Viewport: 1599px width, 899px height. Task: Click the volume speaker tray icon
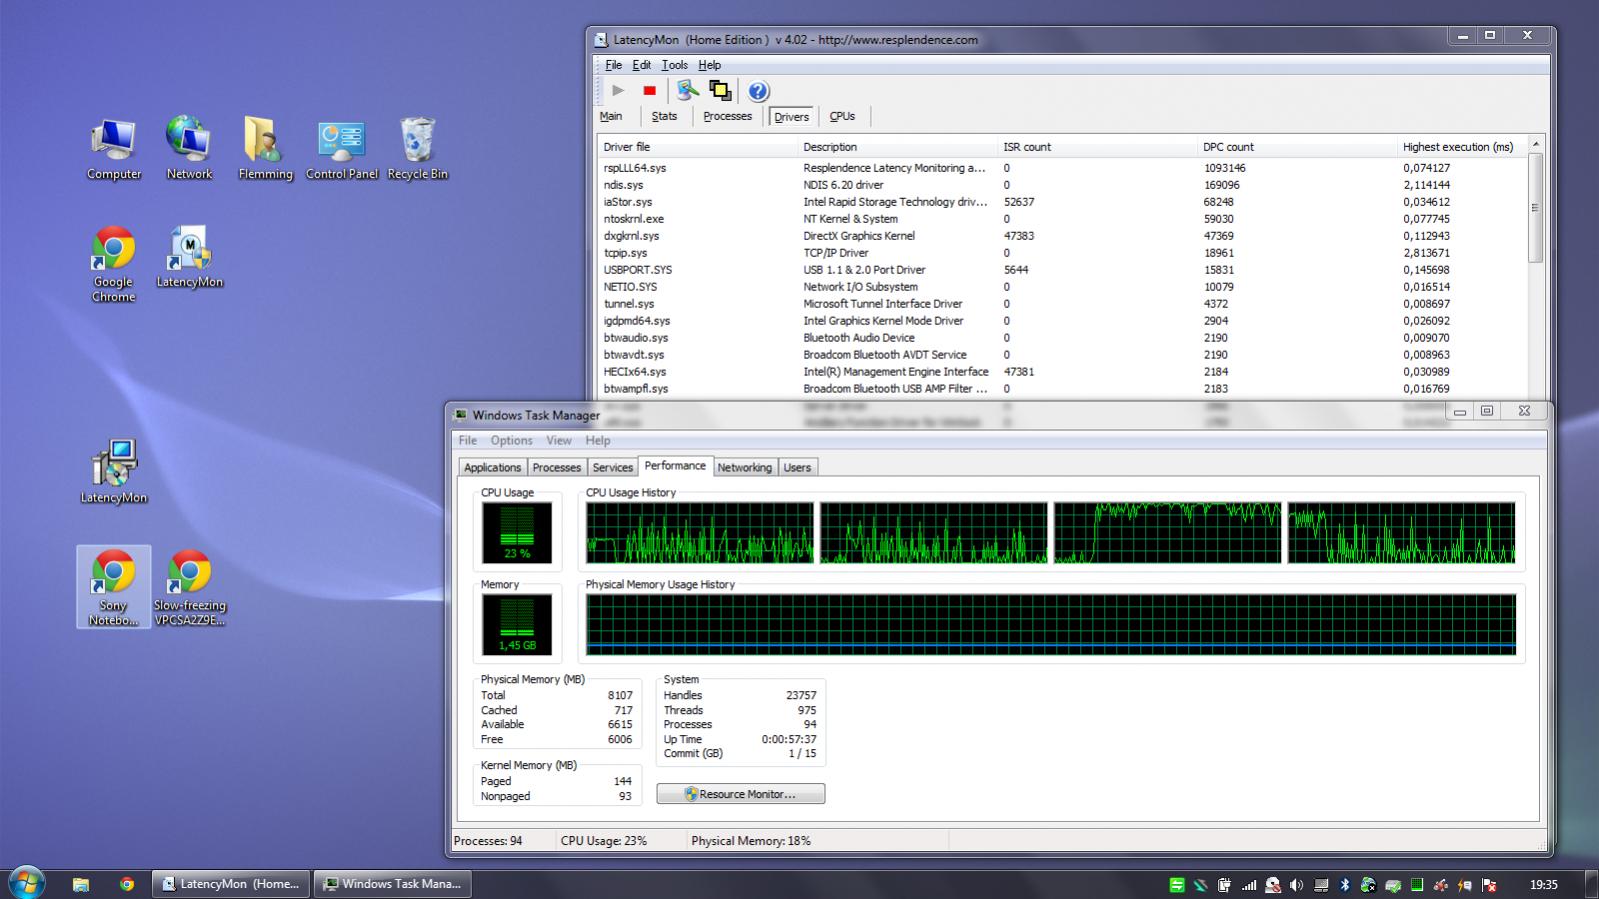point(1296,885)
